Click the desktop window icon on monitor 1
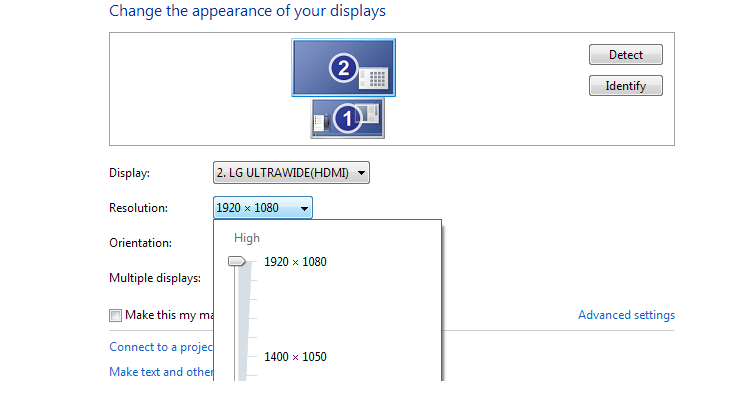 pos(370,112)
